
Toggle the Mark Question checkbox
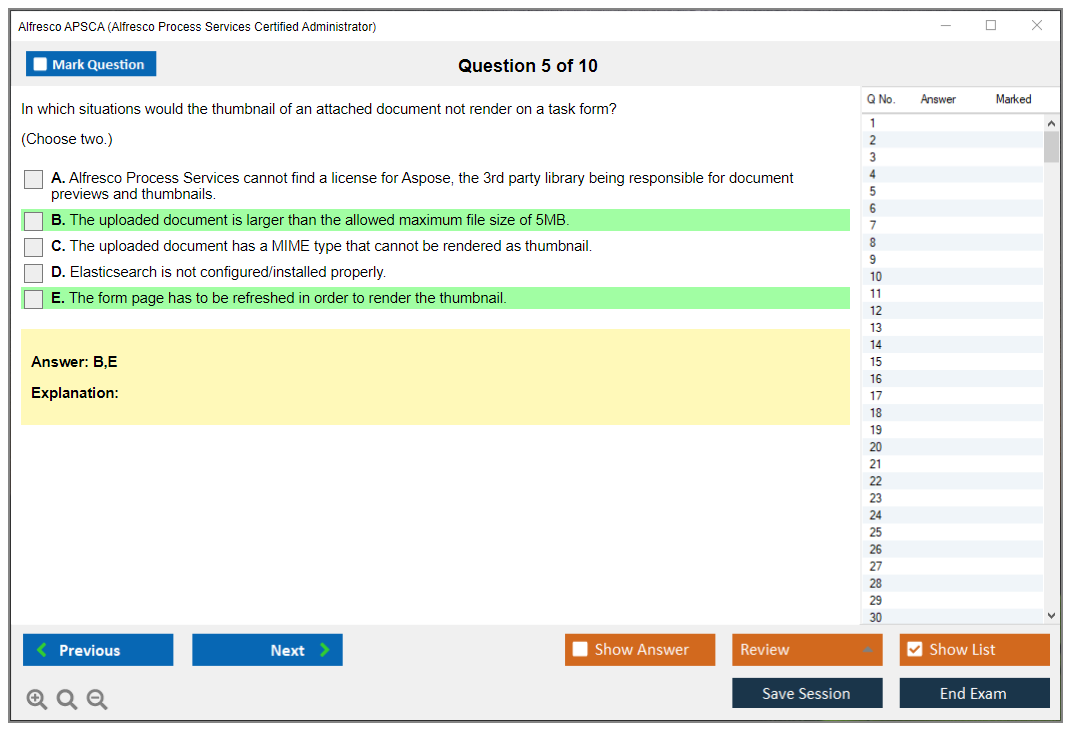(x=41, y=64)
